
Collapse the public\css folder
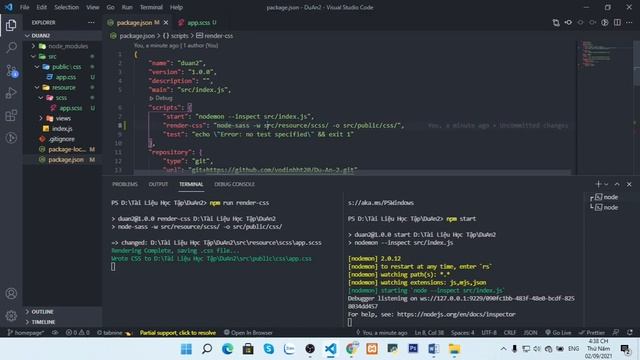(62, 67)
